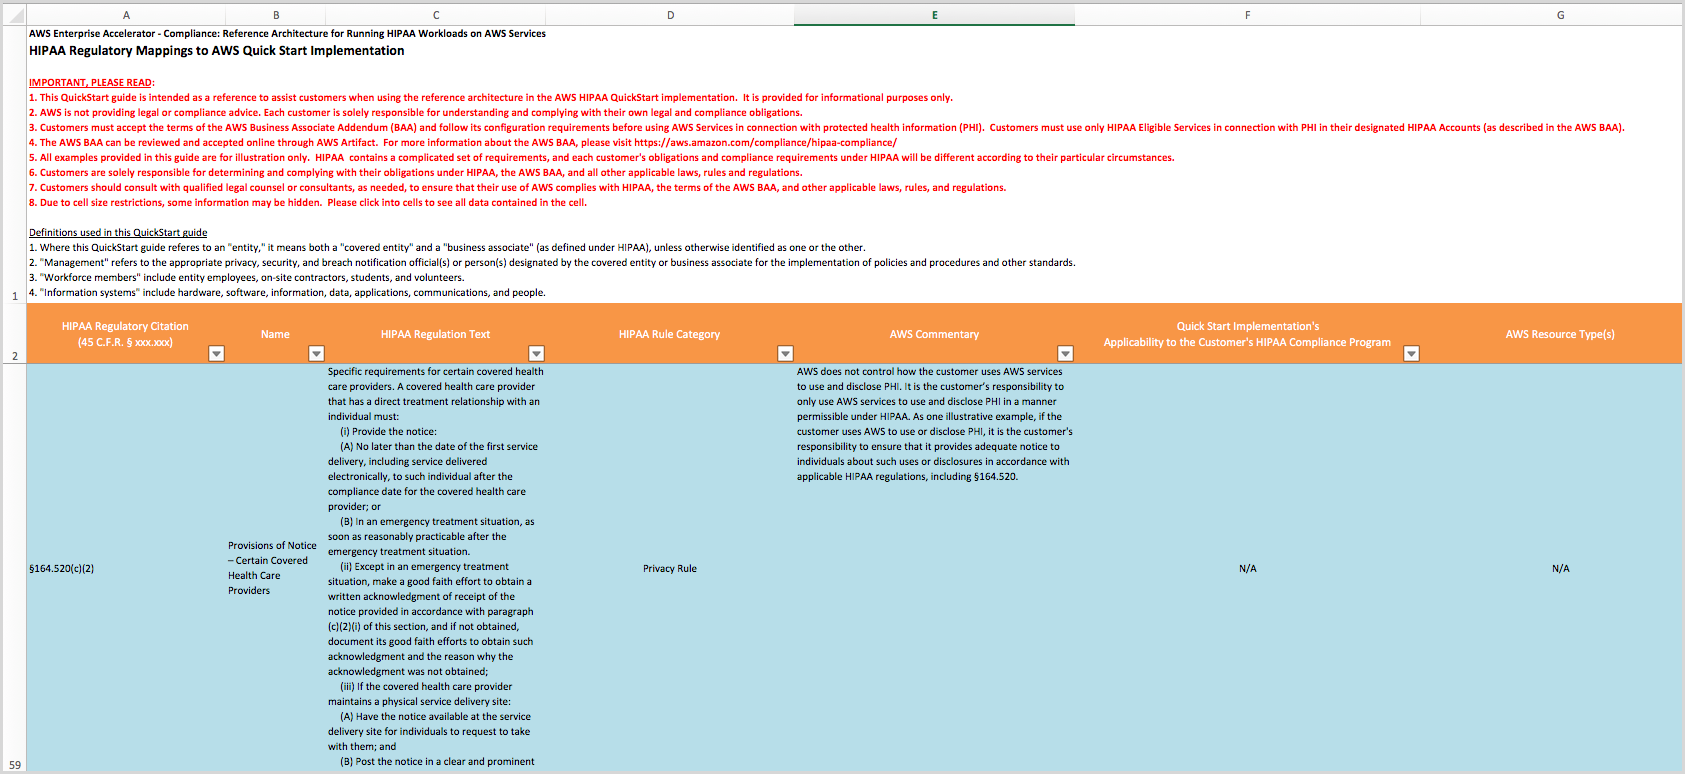Viewport: 1685px width, 774px height.
Task: Click the red 'IMPORTANT, PLEASE READ' heading
Action: [91, 83]
